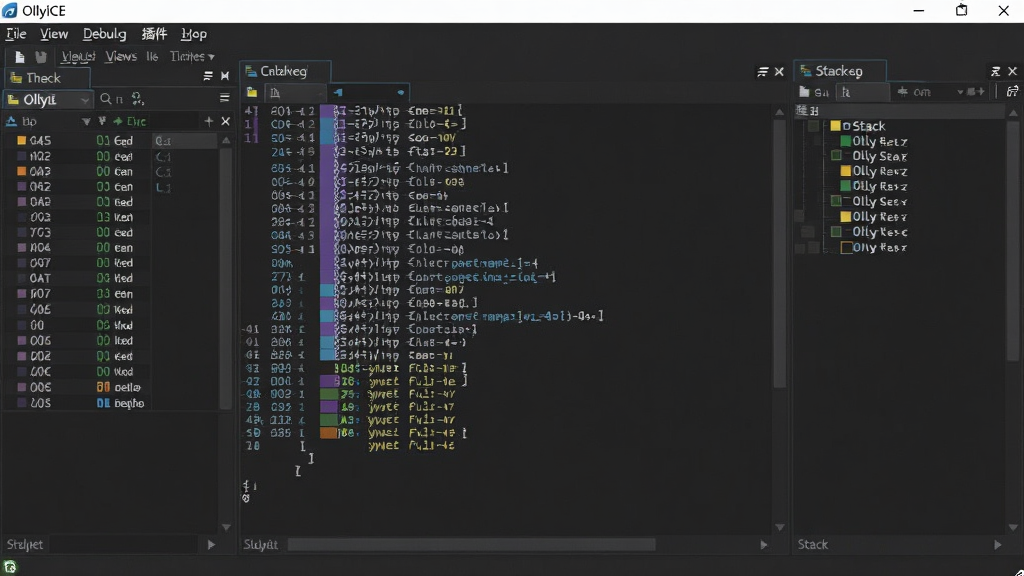Click the new file icon in the main toolbar
This screenshot has height=576, width=1024.
coord(20,57)
